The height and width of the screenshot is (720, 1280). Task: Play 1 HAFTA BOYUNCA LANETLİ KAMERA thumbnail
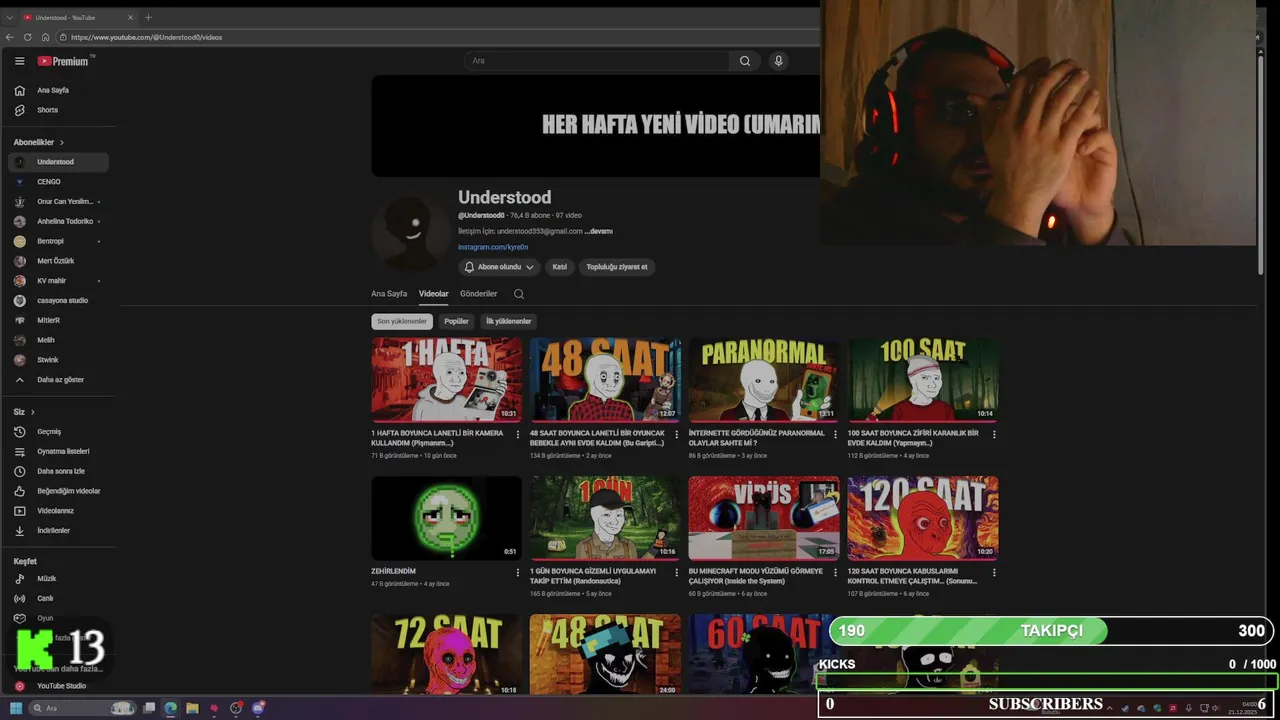446,379
